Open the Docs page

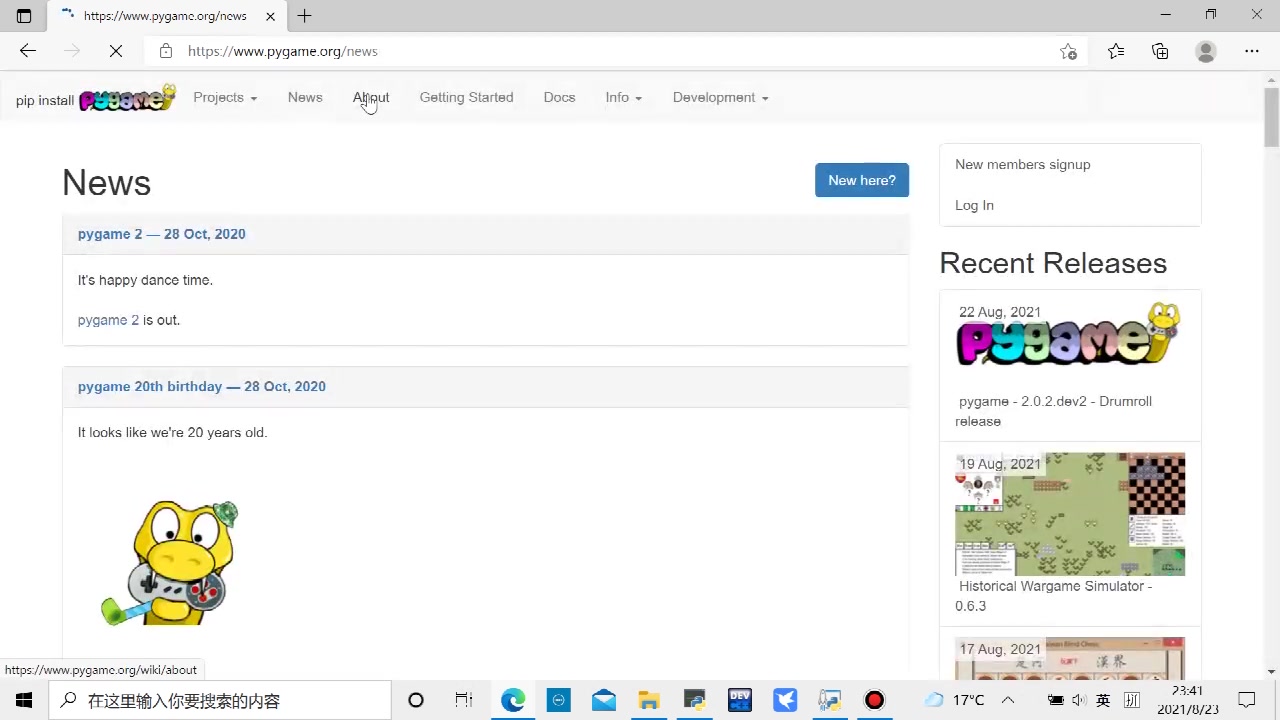559,97
